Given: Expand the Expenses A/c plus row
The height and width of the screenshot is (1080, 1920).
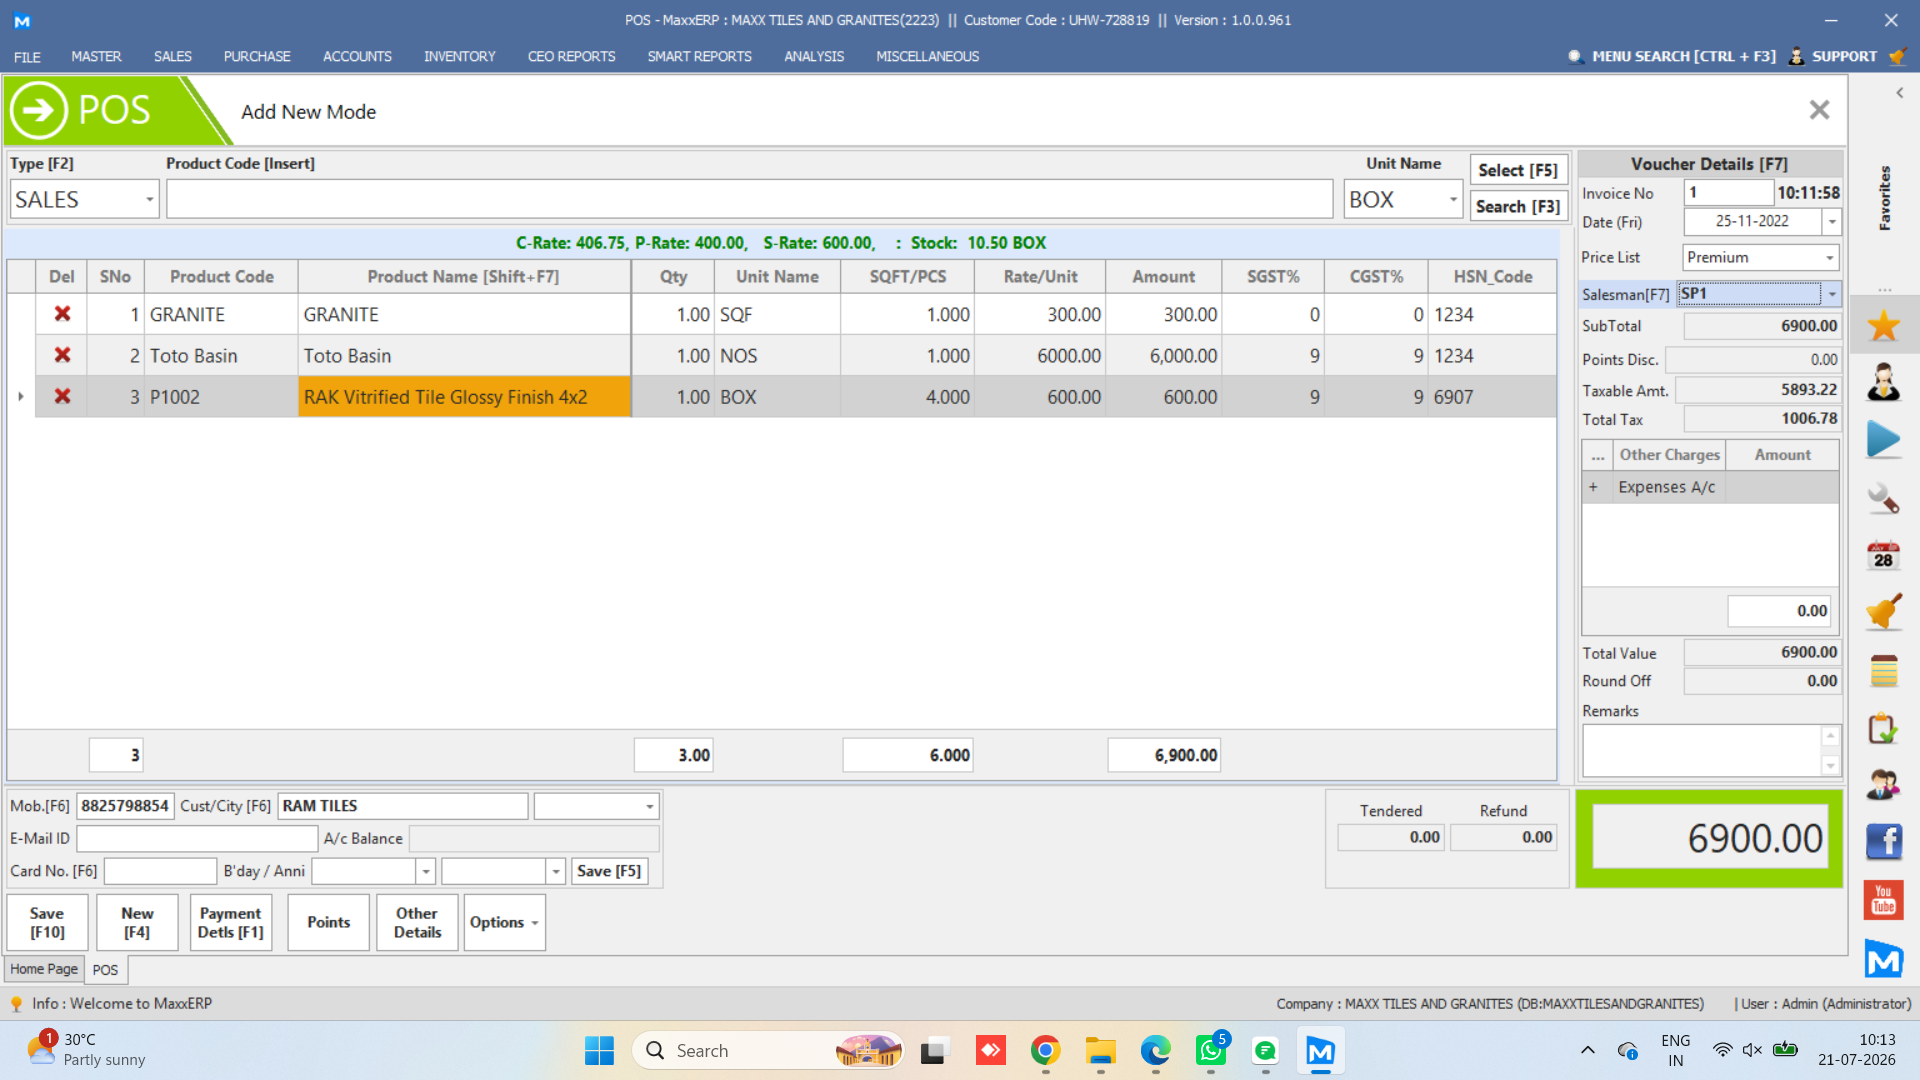Looking at the screenshot, I should (1593, 487).
